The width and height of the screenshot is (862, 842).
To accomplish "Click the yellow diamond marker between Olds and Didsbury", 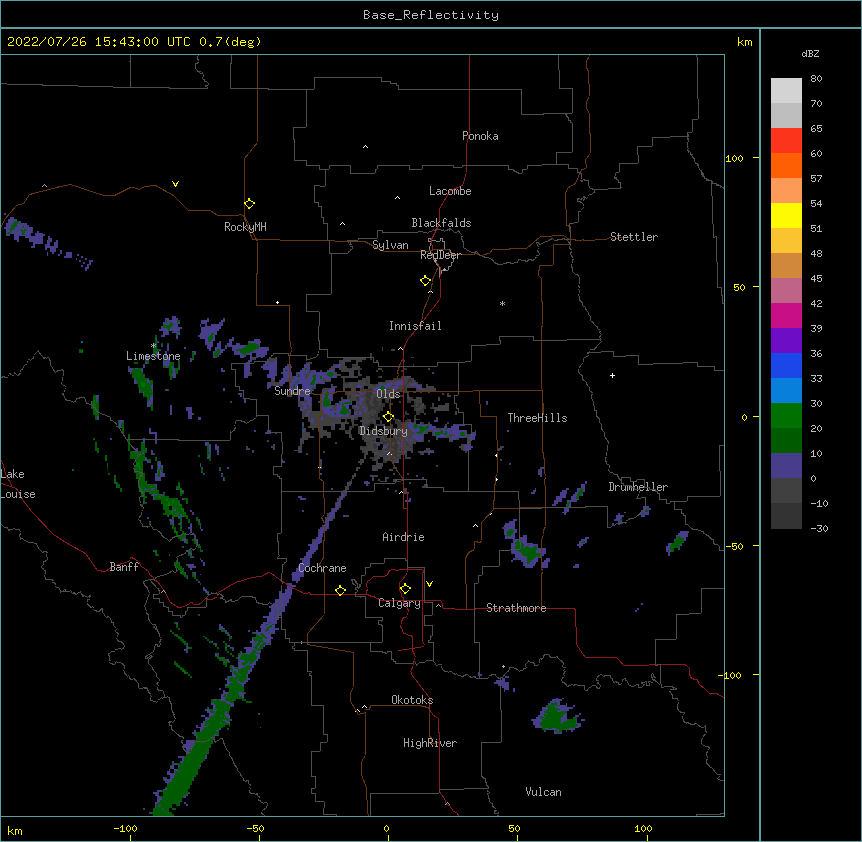I will pos(388,417).
